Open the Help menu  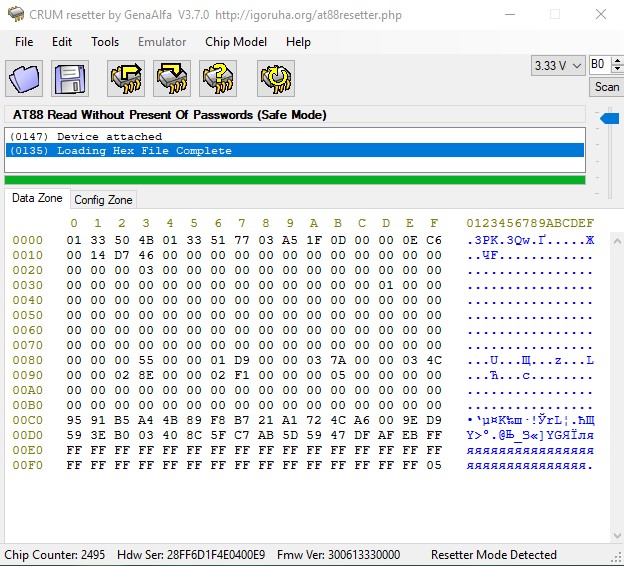tap(298, 42)
